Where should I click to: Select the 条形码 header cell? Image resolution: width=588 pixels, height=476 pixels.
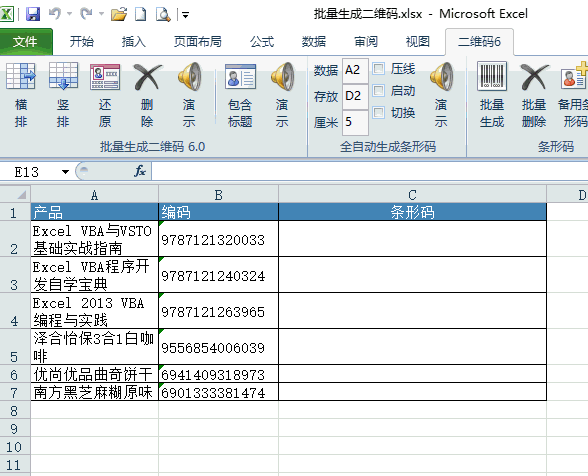[x=412, y=212]
